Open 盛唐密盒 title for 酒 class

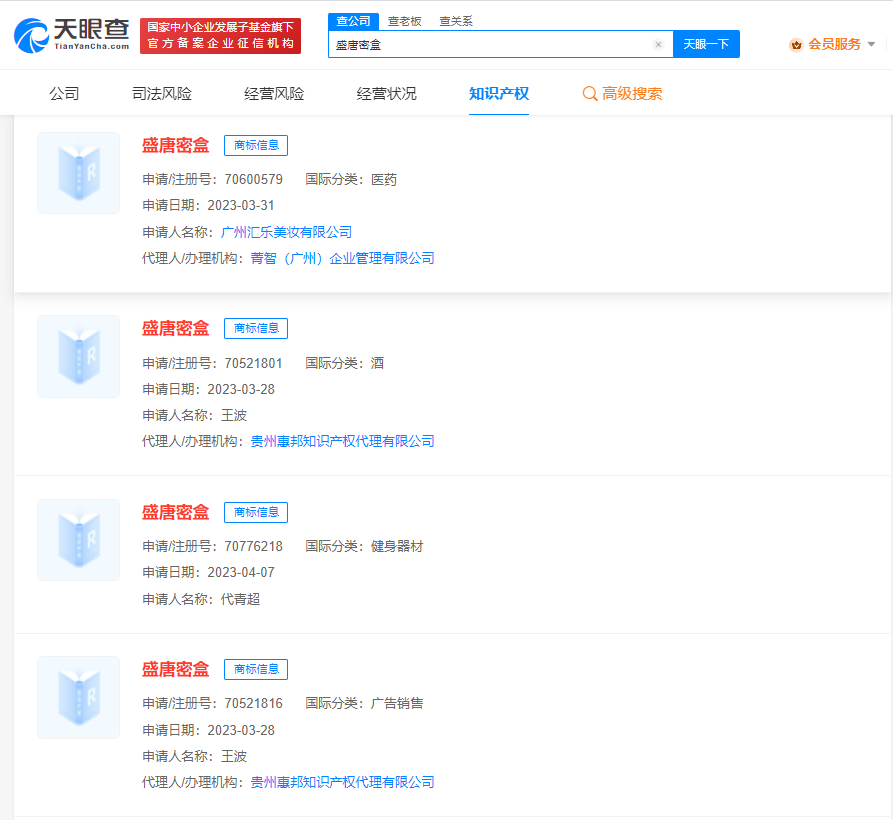pyautogui.click(x=175, y=329)
